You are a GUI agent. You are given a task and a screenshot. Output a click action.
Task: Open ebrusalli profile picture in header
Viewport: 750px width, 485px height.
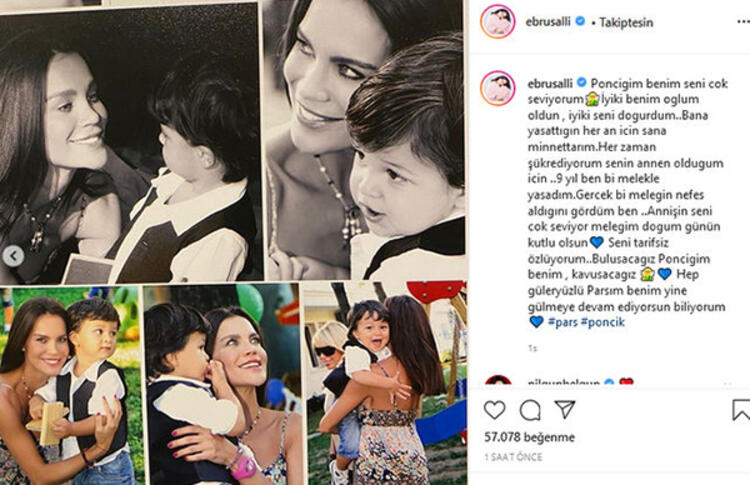[497, 22]
